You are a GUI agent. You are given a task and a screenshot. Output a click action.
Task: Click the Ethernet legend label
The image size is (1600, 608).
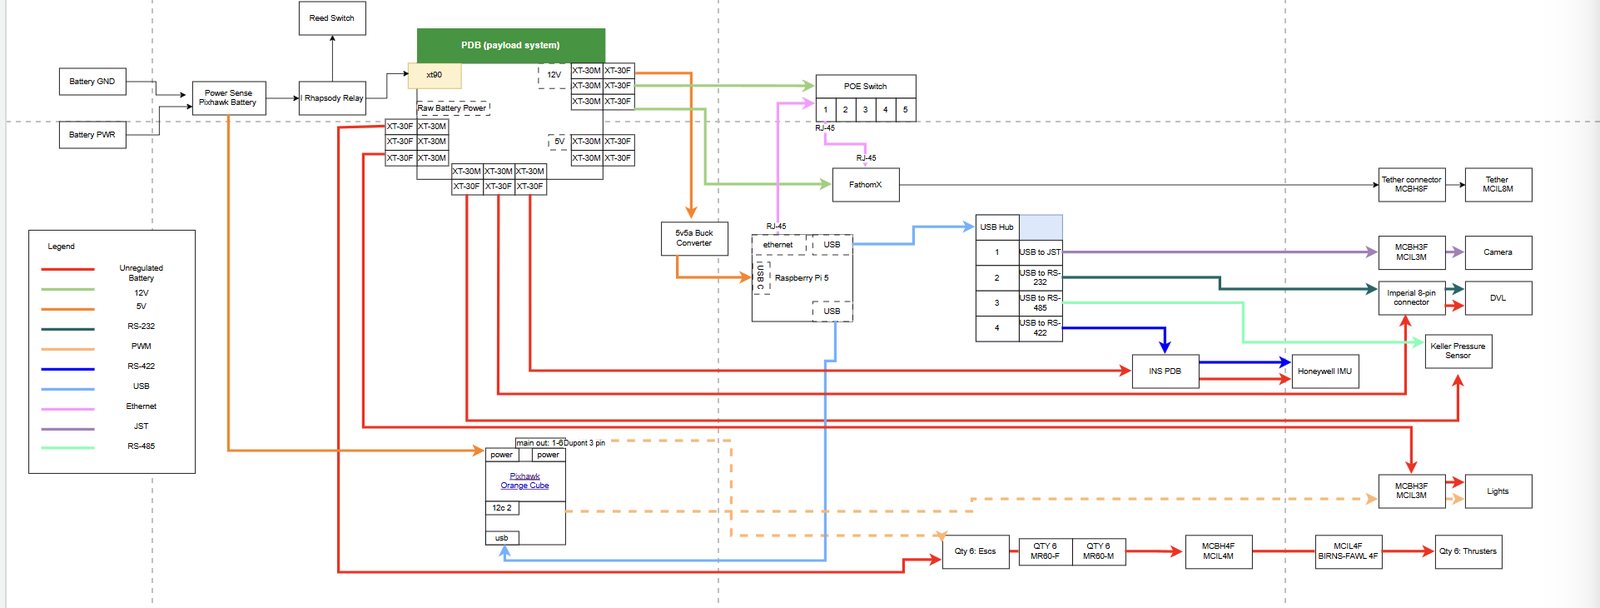tap(141, 406)
